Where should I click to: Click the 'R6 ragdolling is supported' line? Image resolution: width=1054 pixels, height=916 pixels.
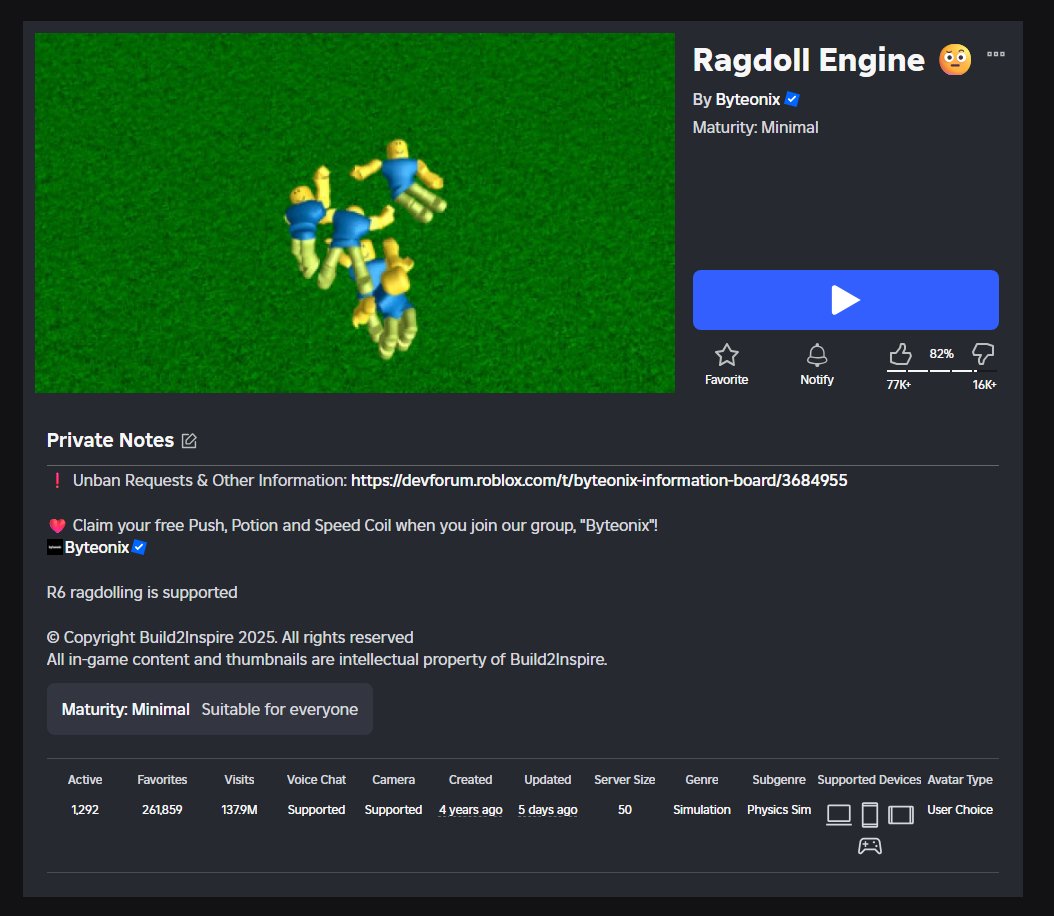(142, 592)
